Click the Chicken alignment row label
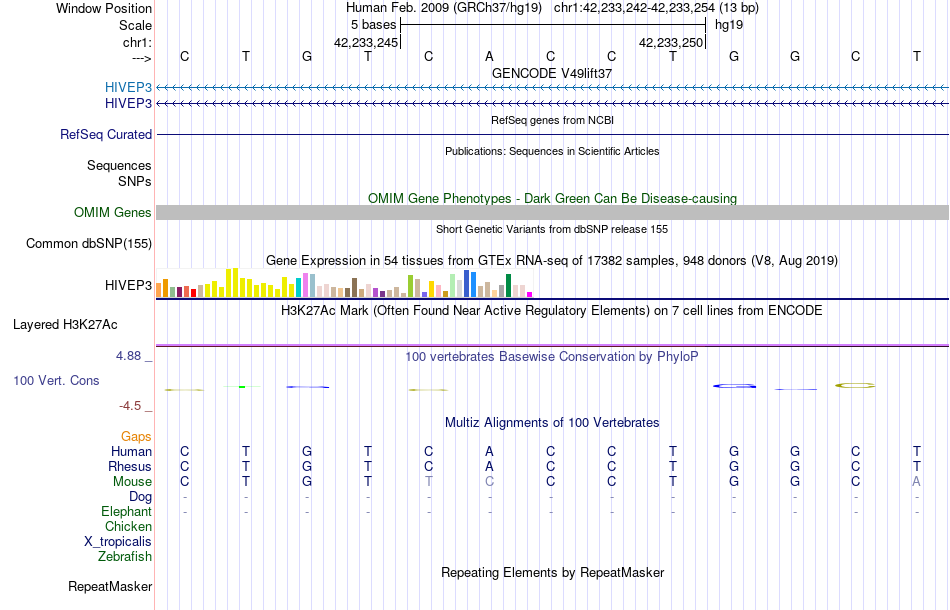 point(128,526)
